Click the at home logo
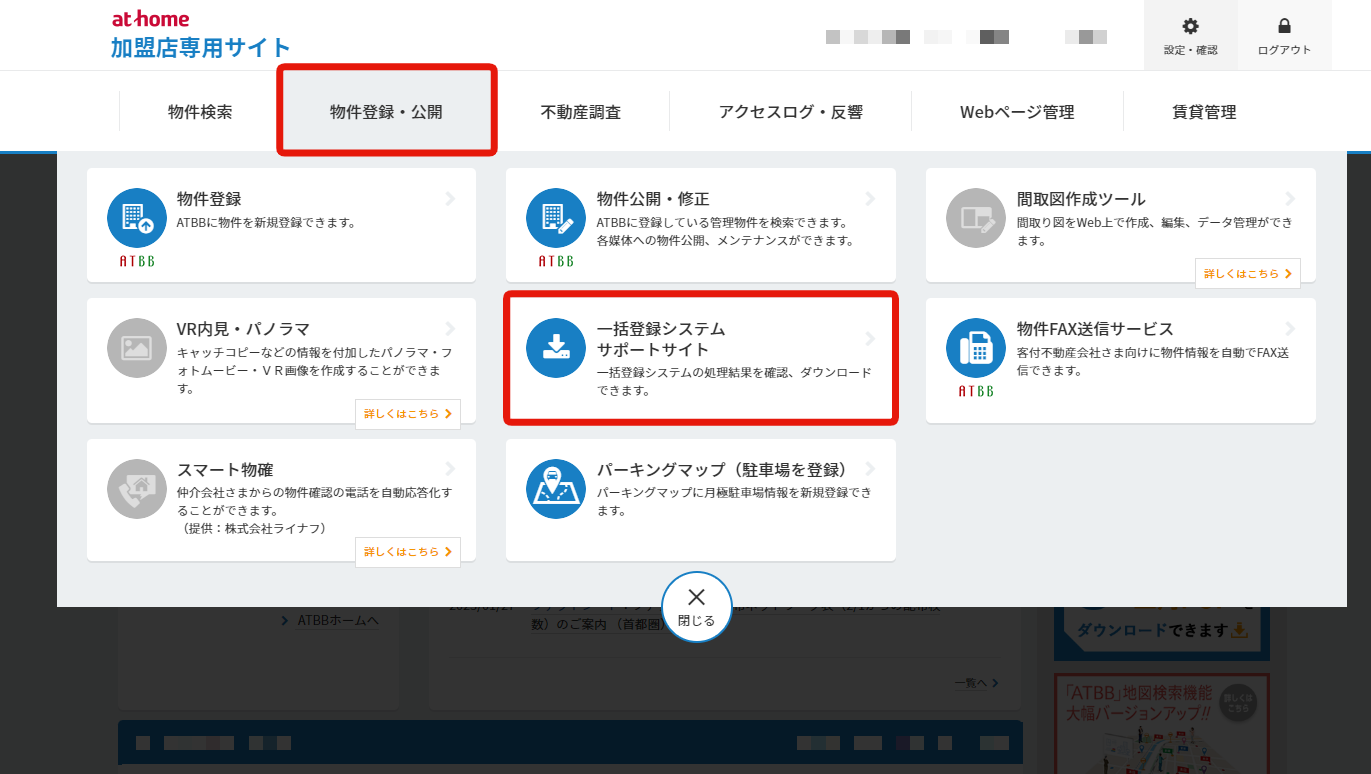The height and width of the screenshot is (774, 1371). click(x=150, y=19)
